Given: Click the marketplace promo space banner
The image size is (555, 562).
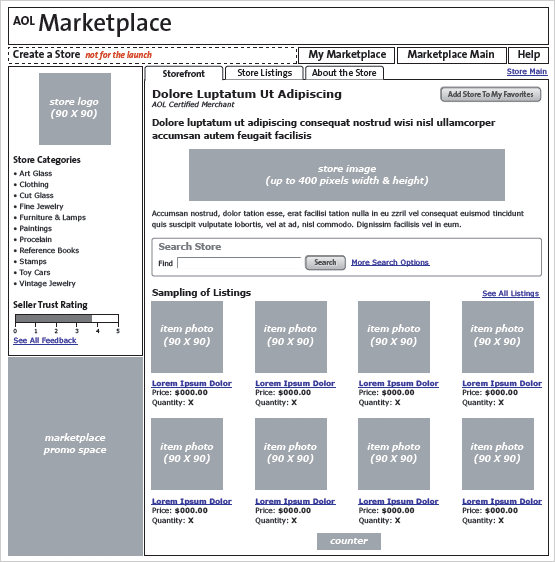Looking at the screenshot, I should [x=75, y=456].
